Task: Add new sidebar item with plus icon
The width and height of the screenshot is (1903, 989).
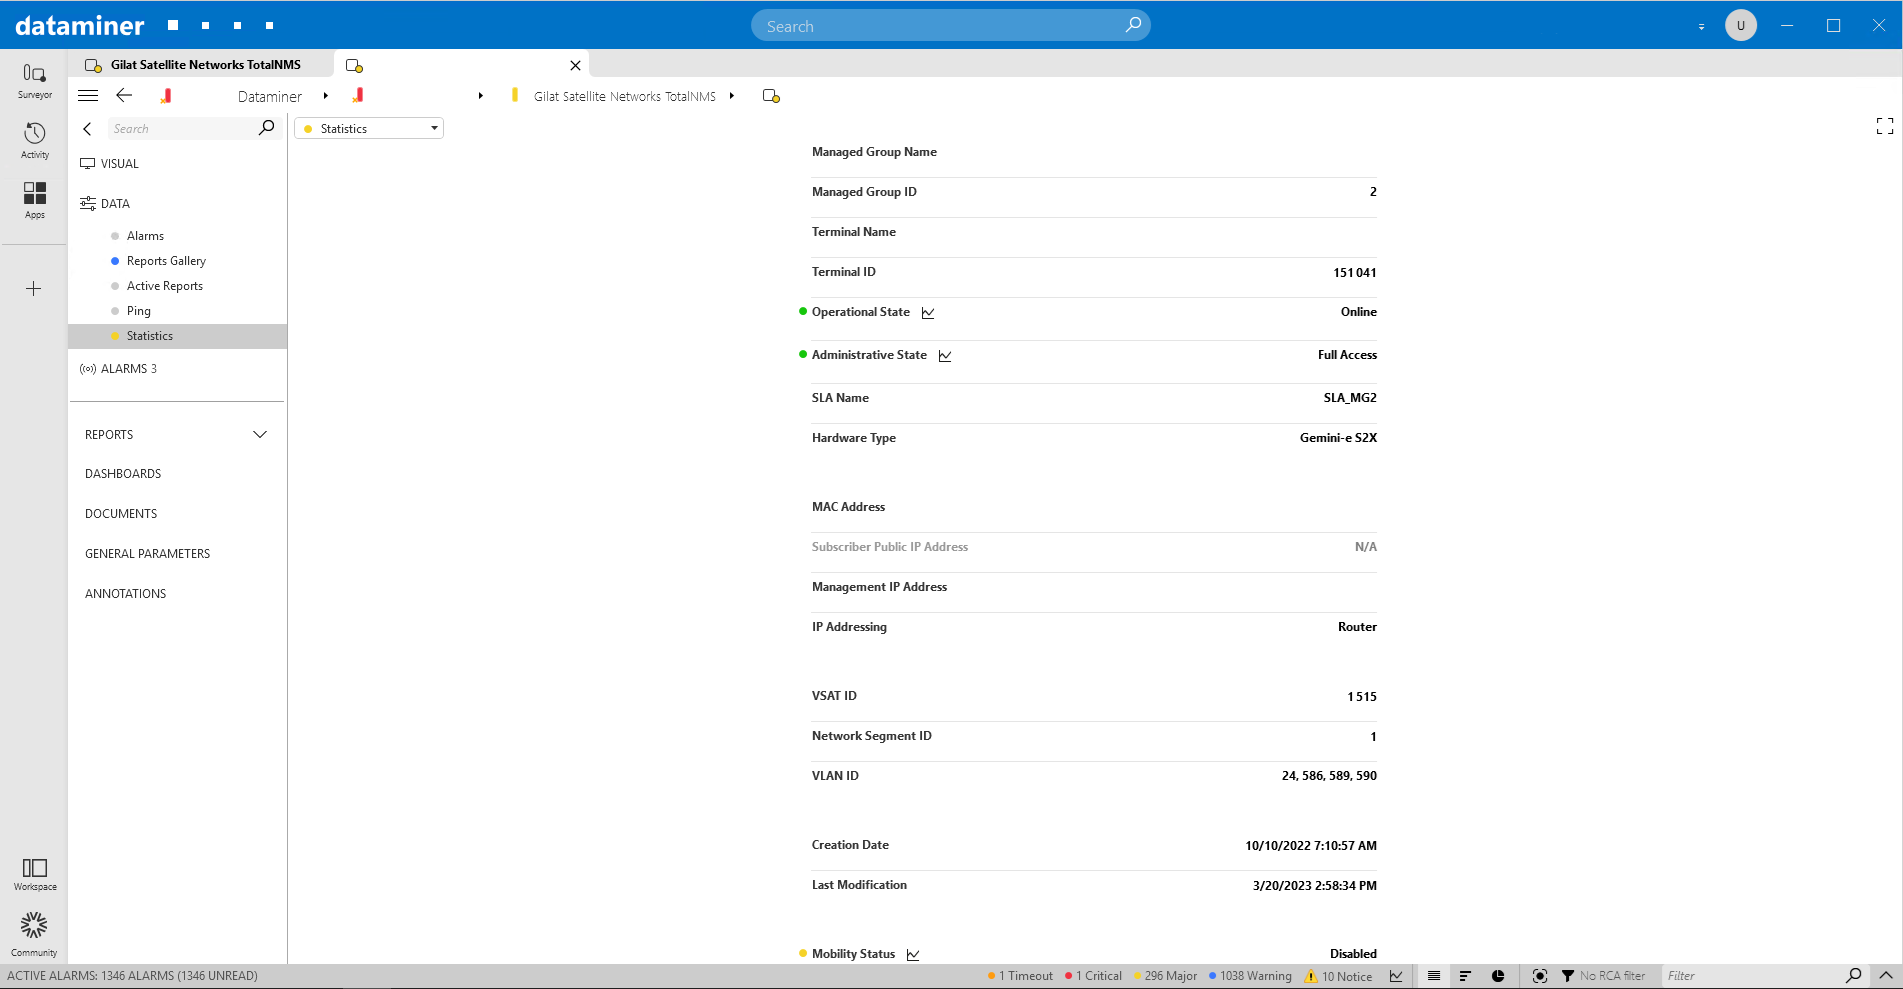Action: [x=34, y=289]
